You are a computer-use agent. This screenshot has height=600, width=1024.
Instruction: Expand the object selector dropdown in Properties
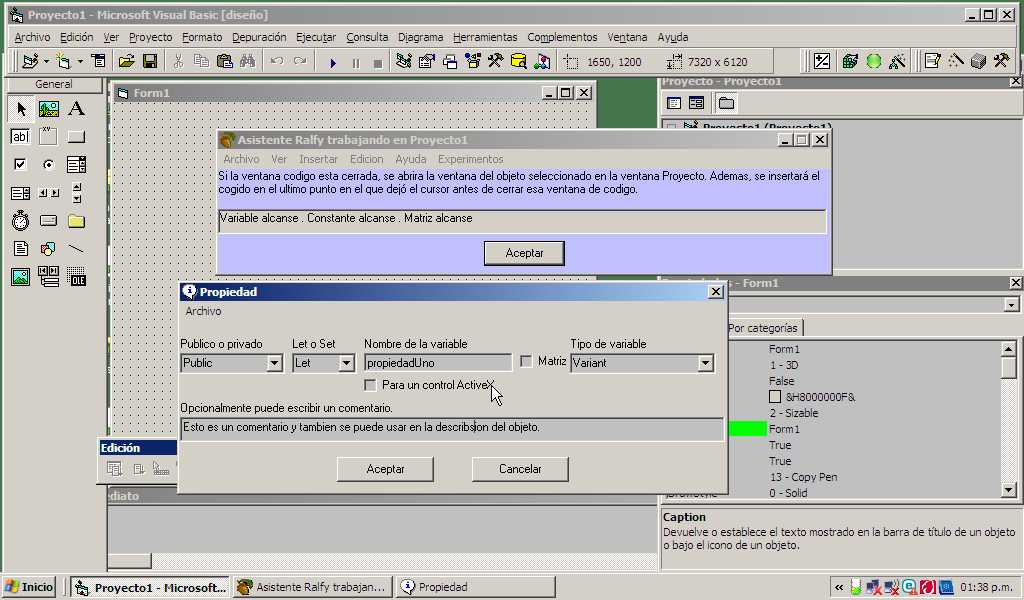[1011, 305]
